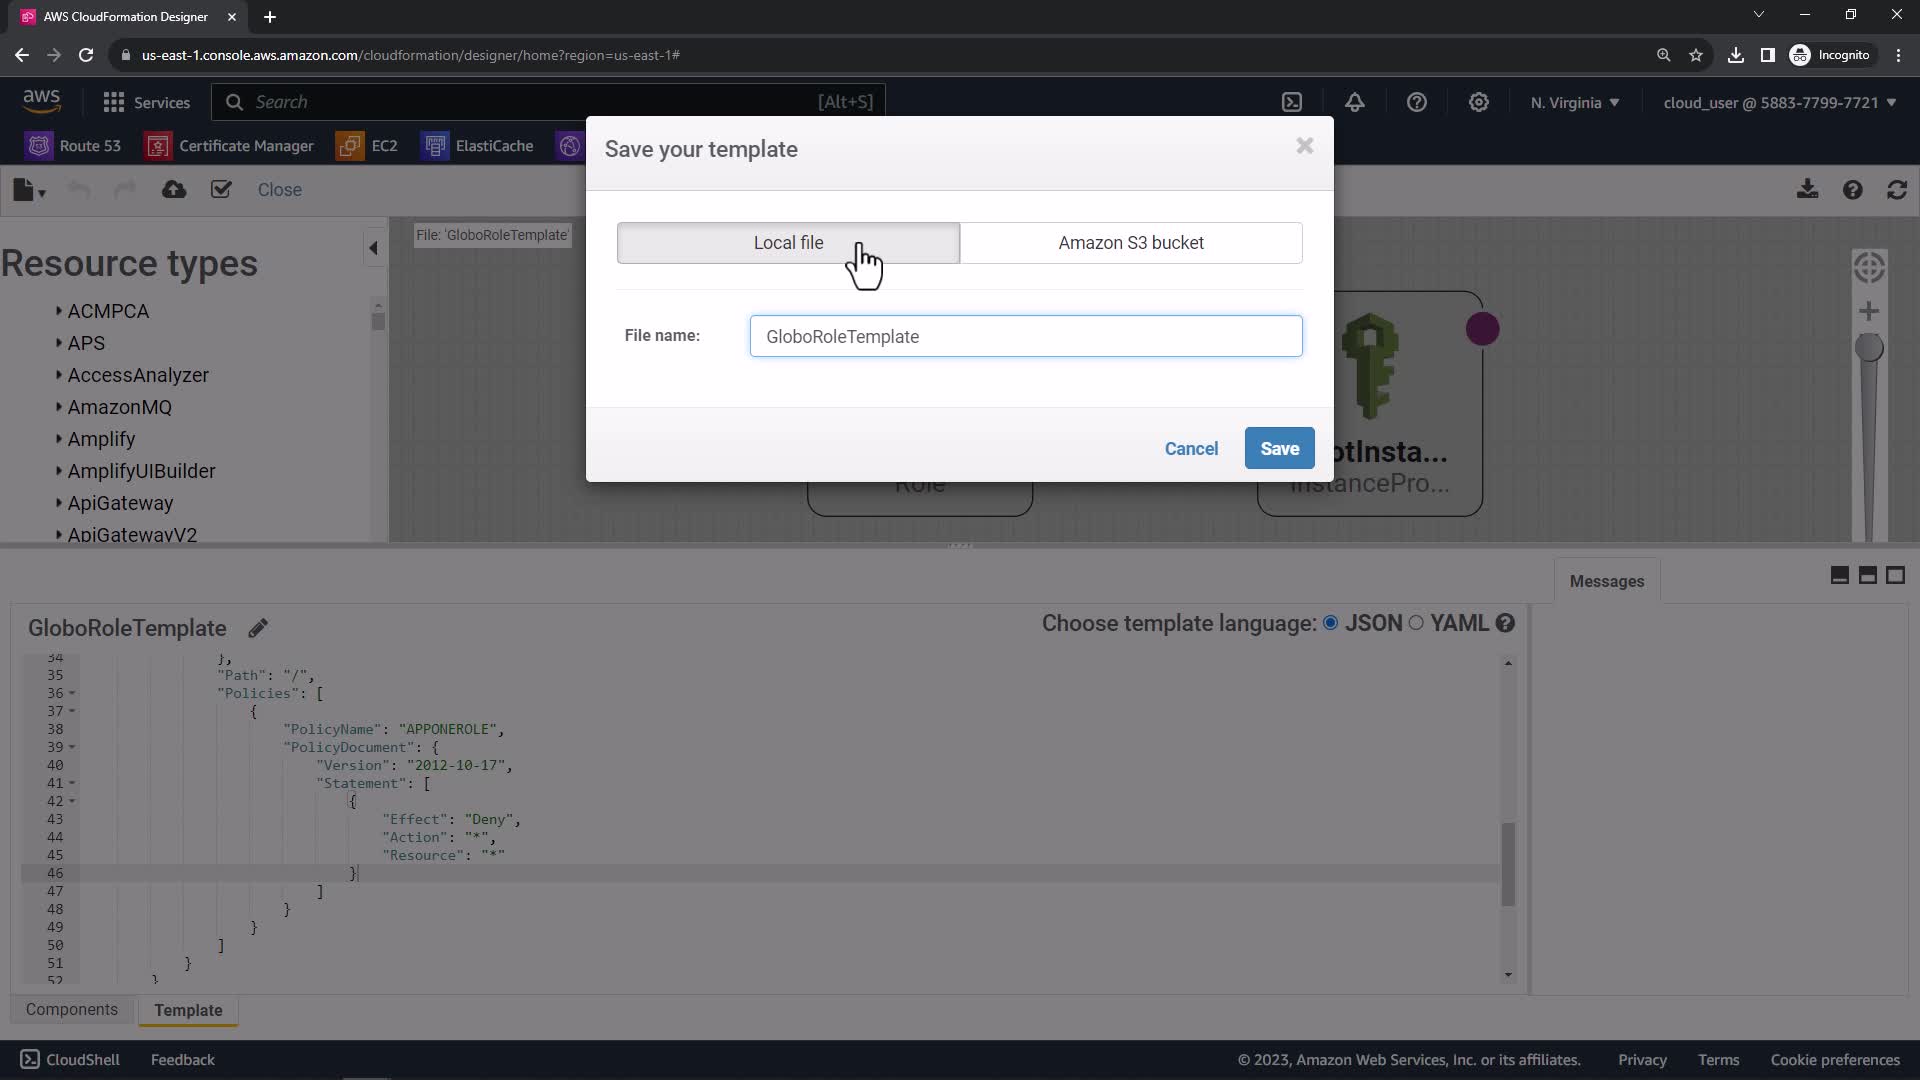
Task: Choose the Amazon S3 bucket tab
Action: pyautogui.click(x=1131, y=243)
